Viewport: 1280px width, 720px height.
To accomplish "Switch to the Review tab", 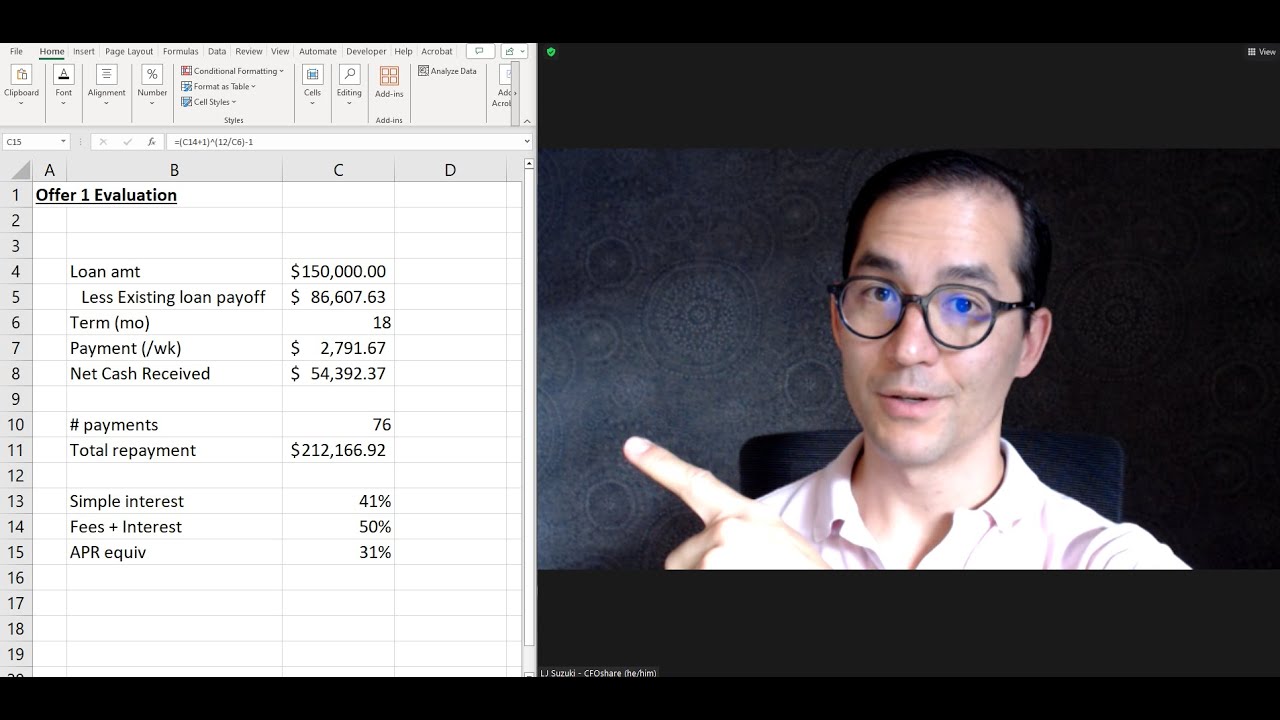I will [x=249, y=51].
